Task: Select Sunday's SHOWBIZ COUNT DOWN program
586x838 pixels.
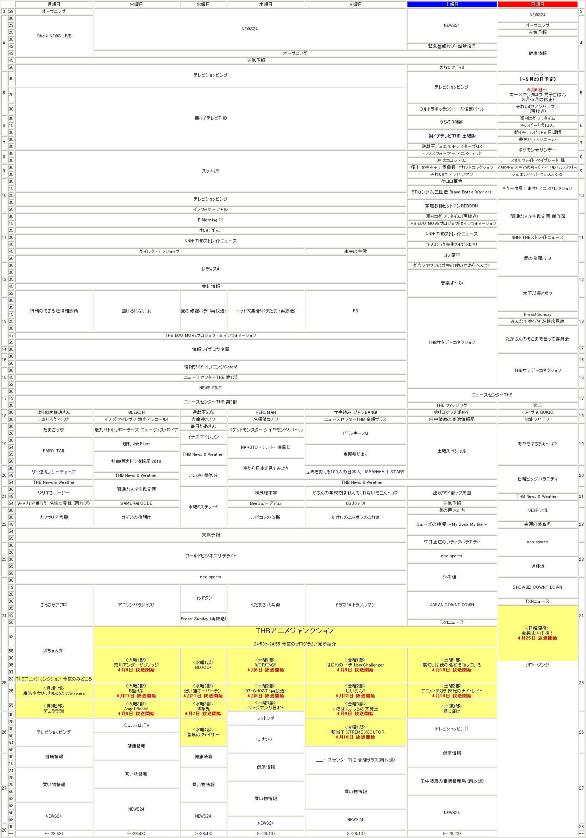Action: pyautogui.click(x=537, y=587)
